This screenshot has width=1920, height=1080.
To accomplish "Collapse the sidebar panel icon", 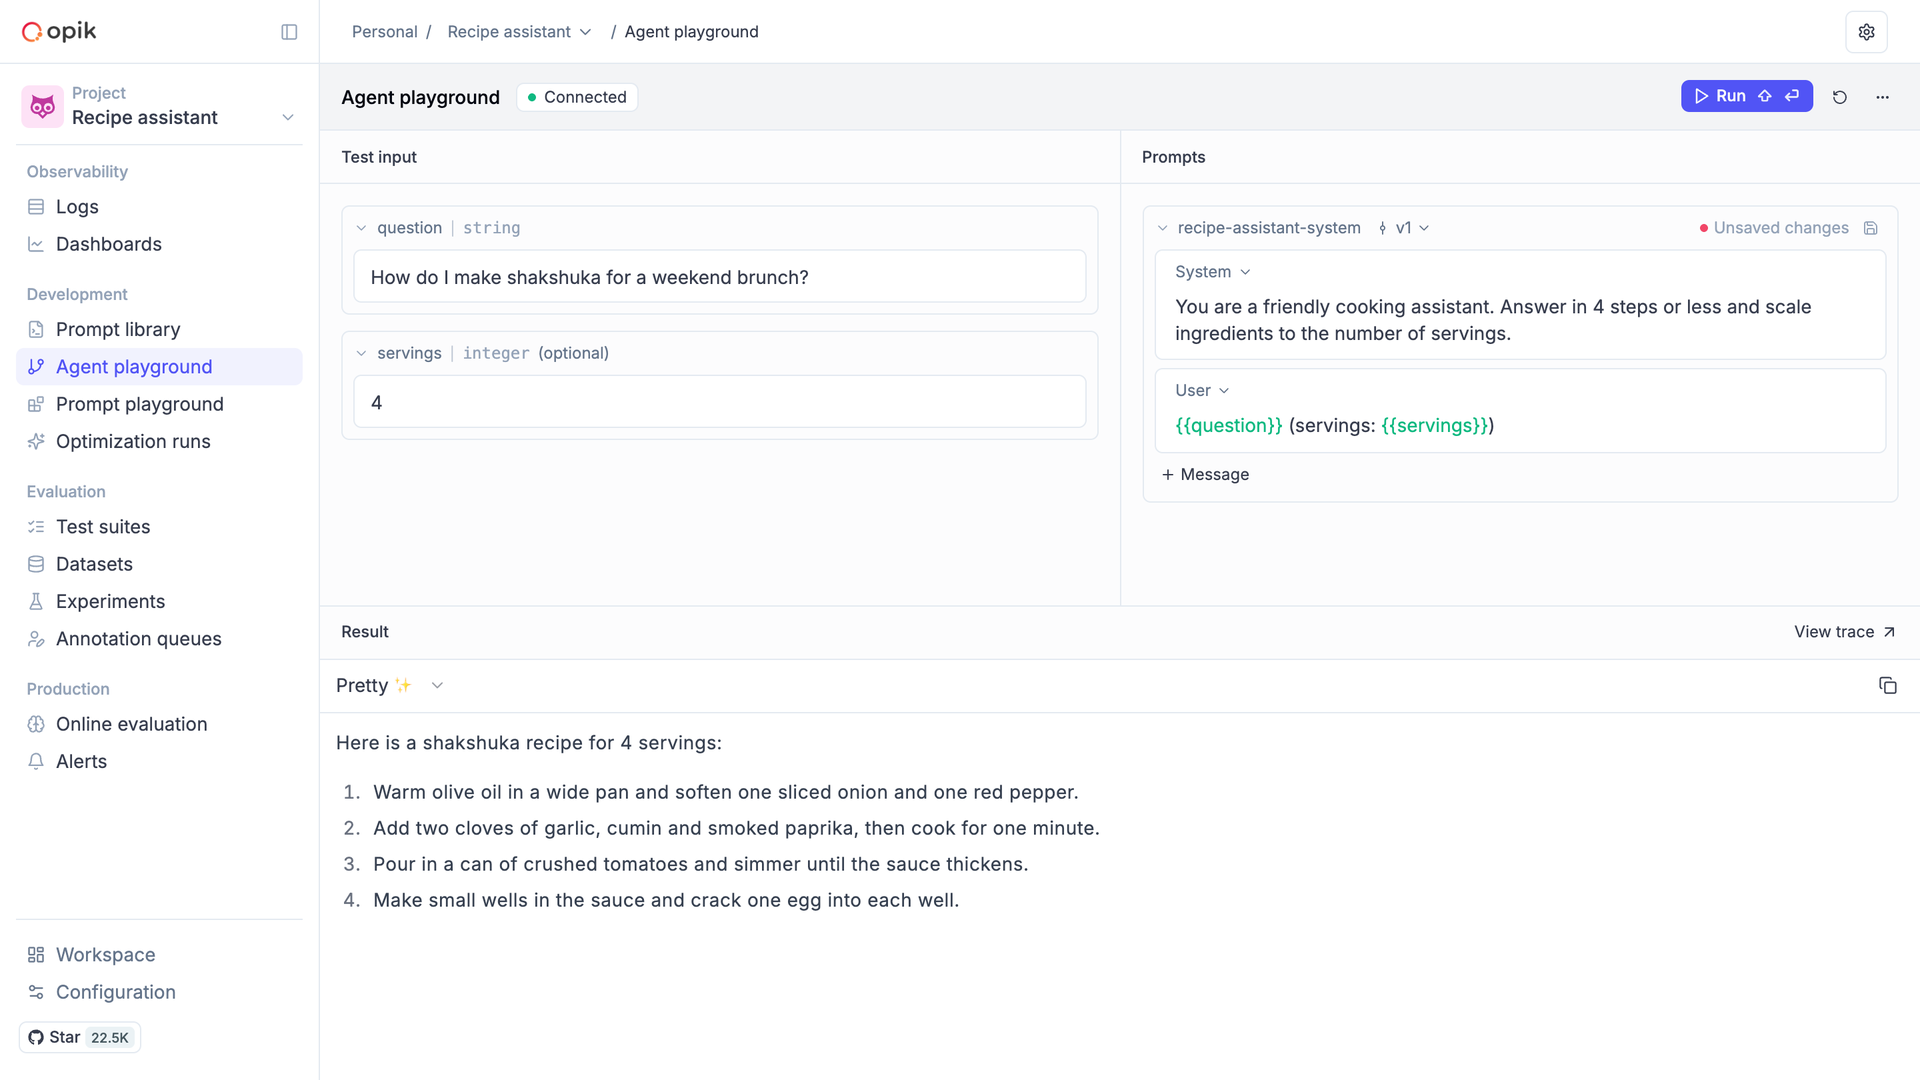I will pos(289,32).
